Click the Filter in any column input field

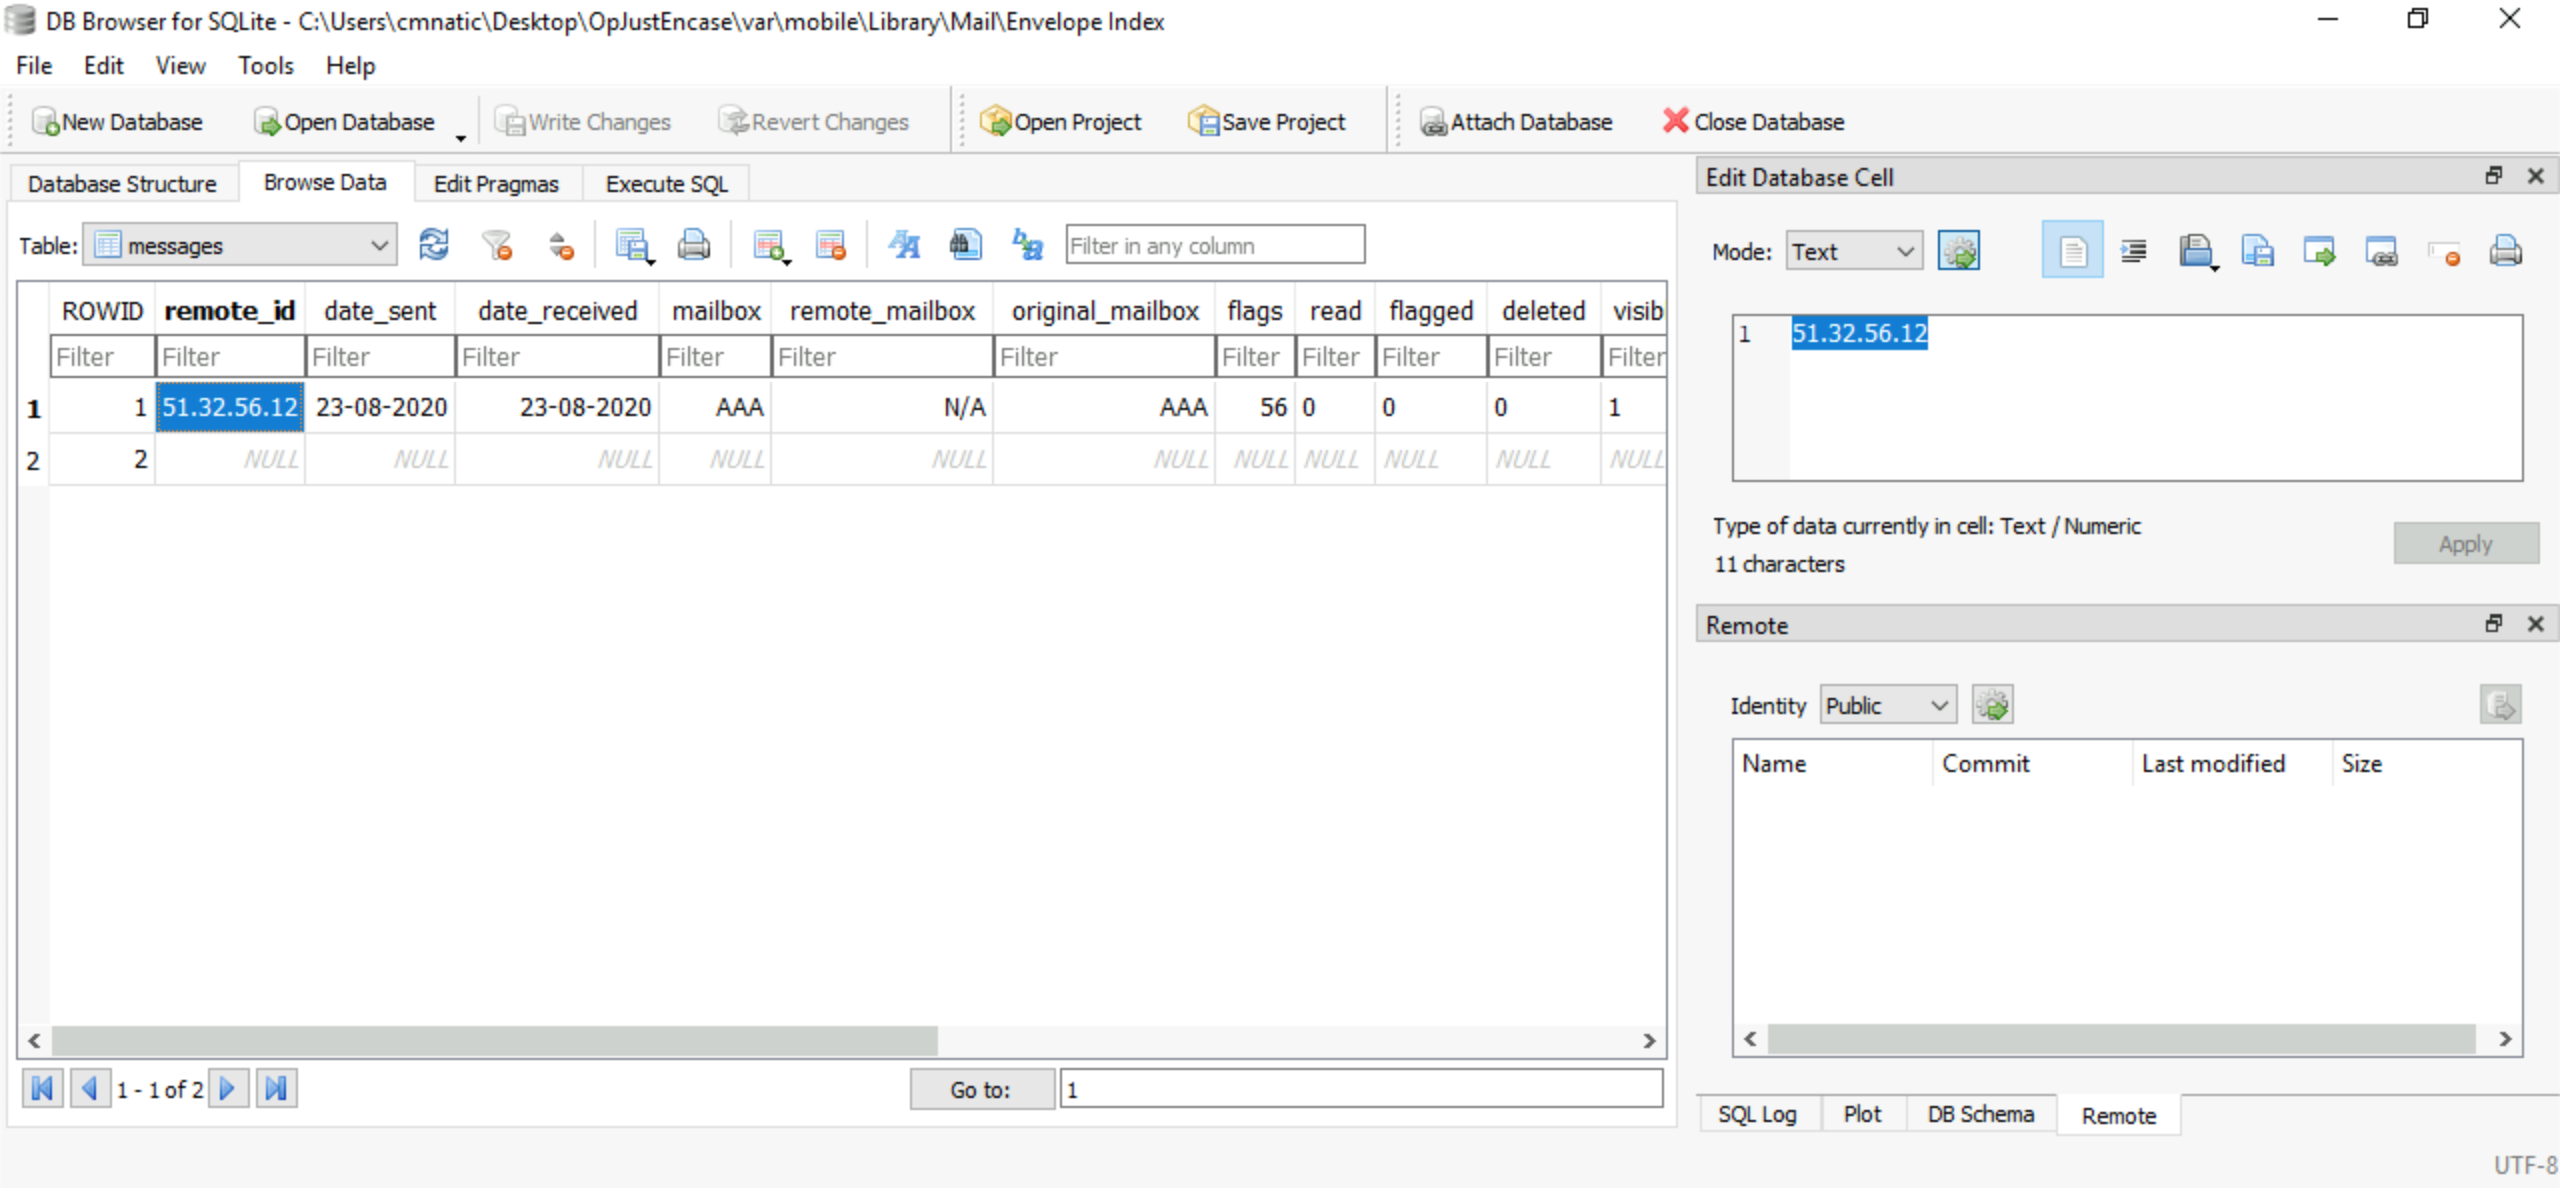[1213, 246]
